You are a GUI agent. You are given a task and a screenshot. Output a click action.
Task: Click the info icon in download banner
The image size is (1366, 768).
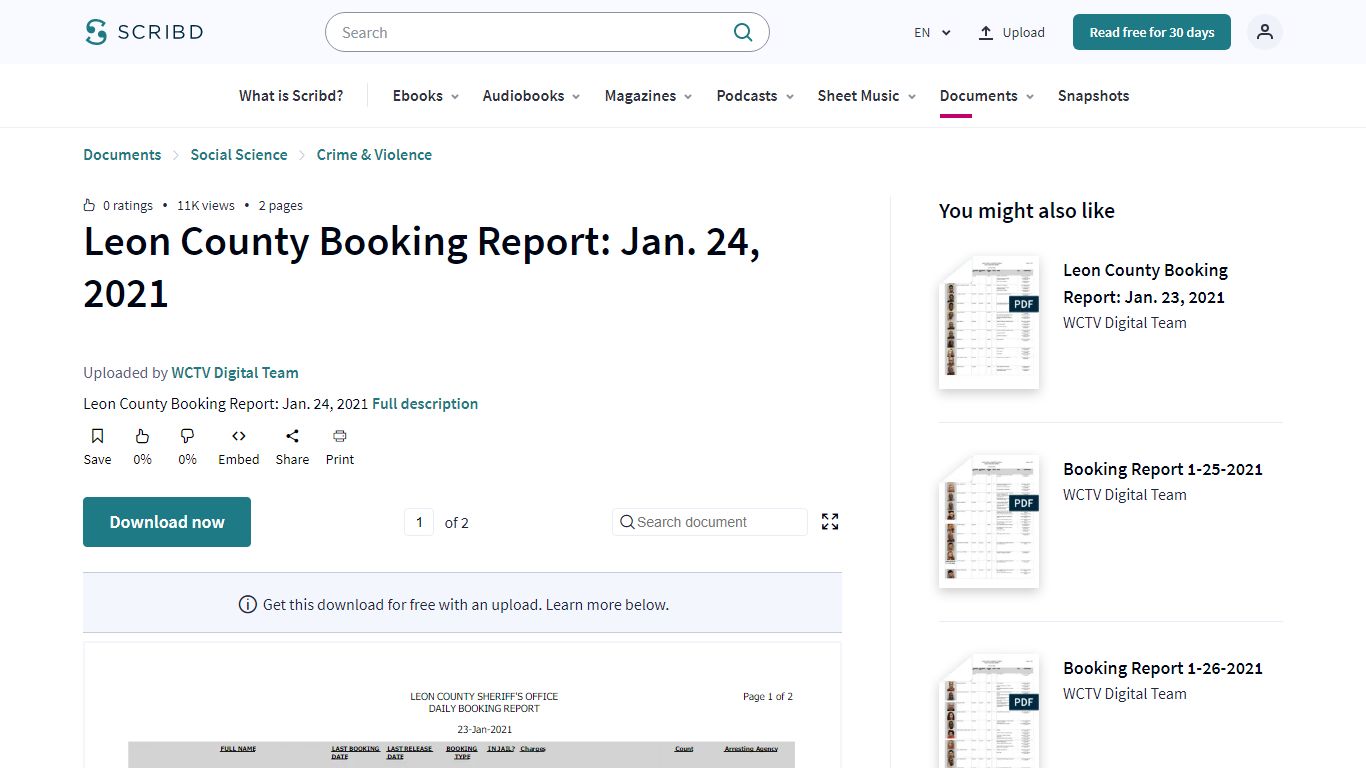[248, 604]
